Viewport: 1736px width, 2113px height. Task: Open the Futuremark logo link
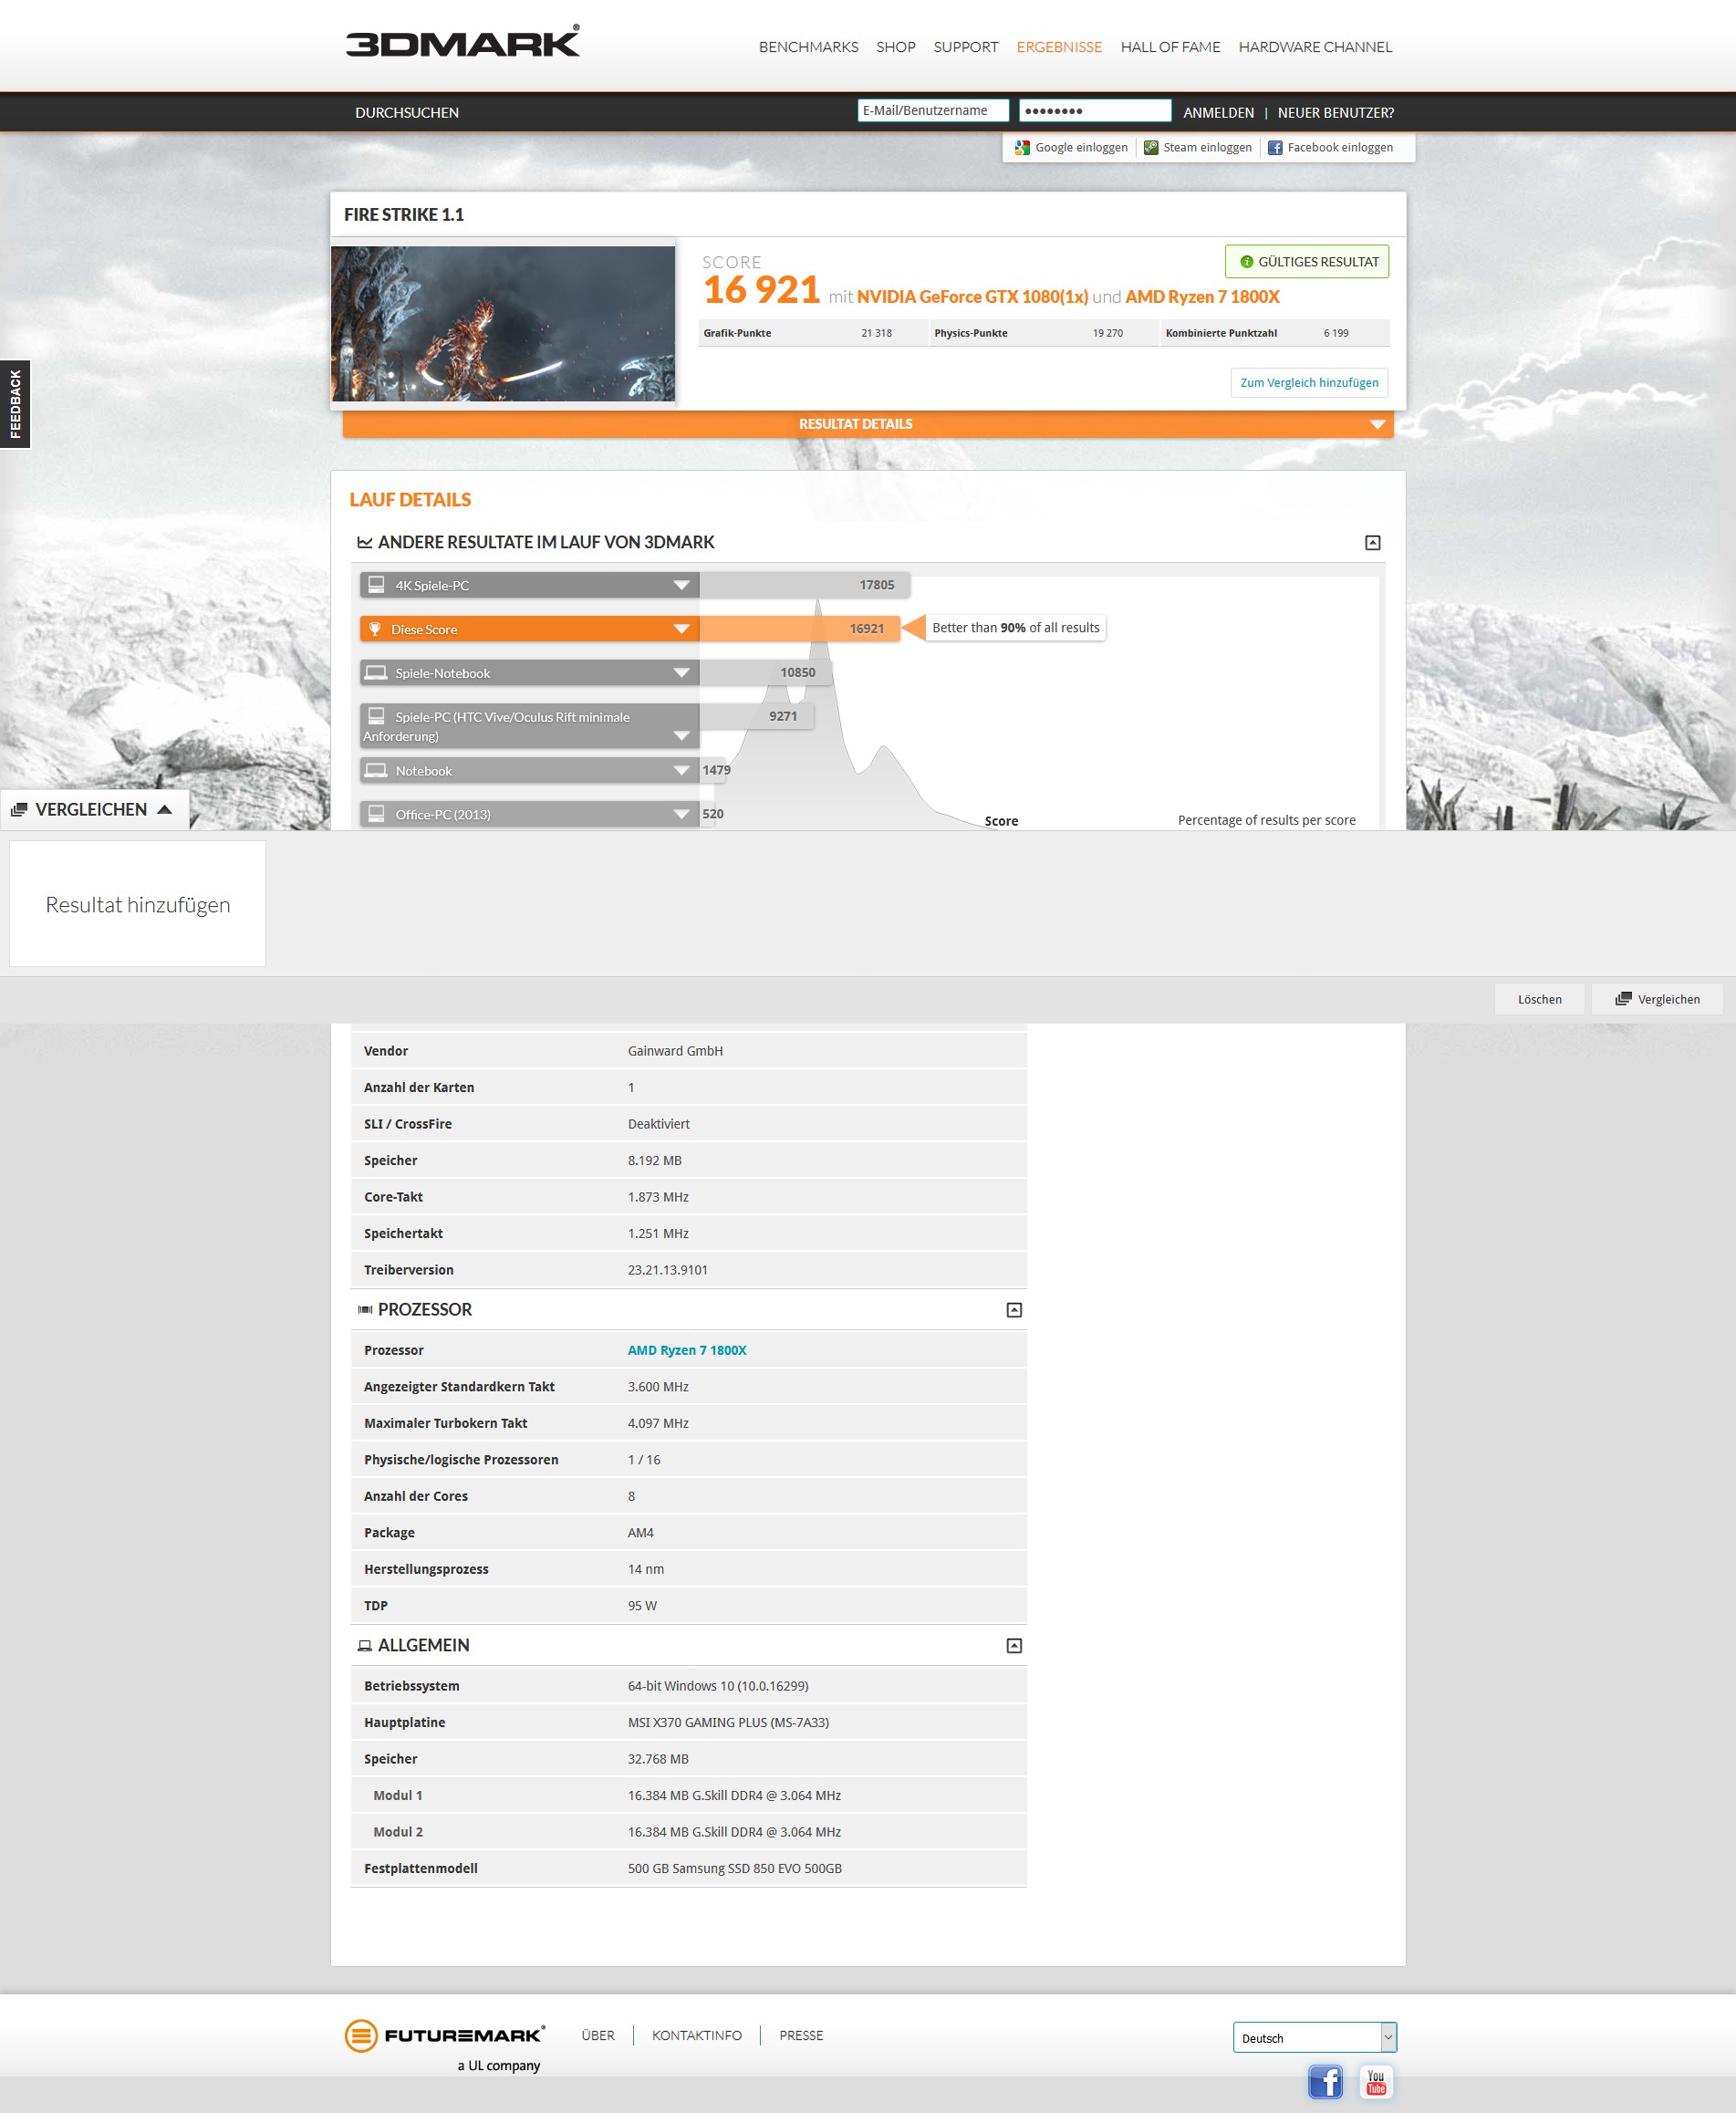point(445,2035)
